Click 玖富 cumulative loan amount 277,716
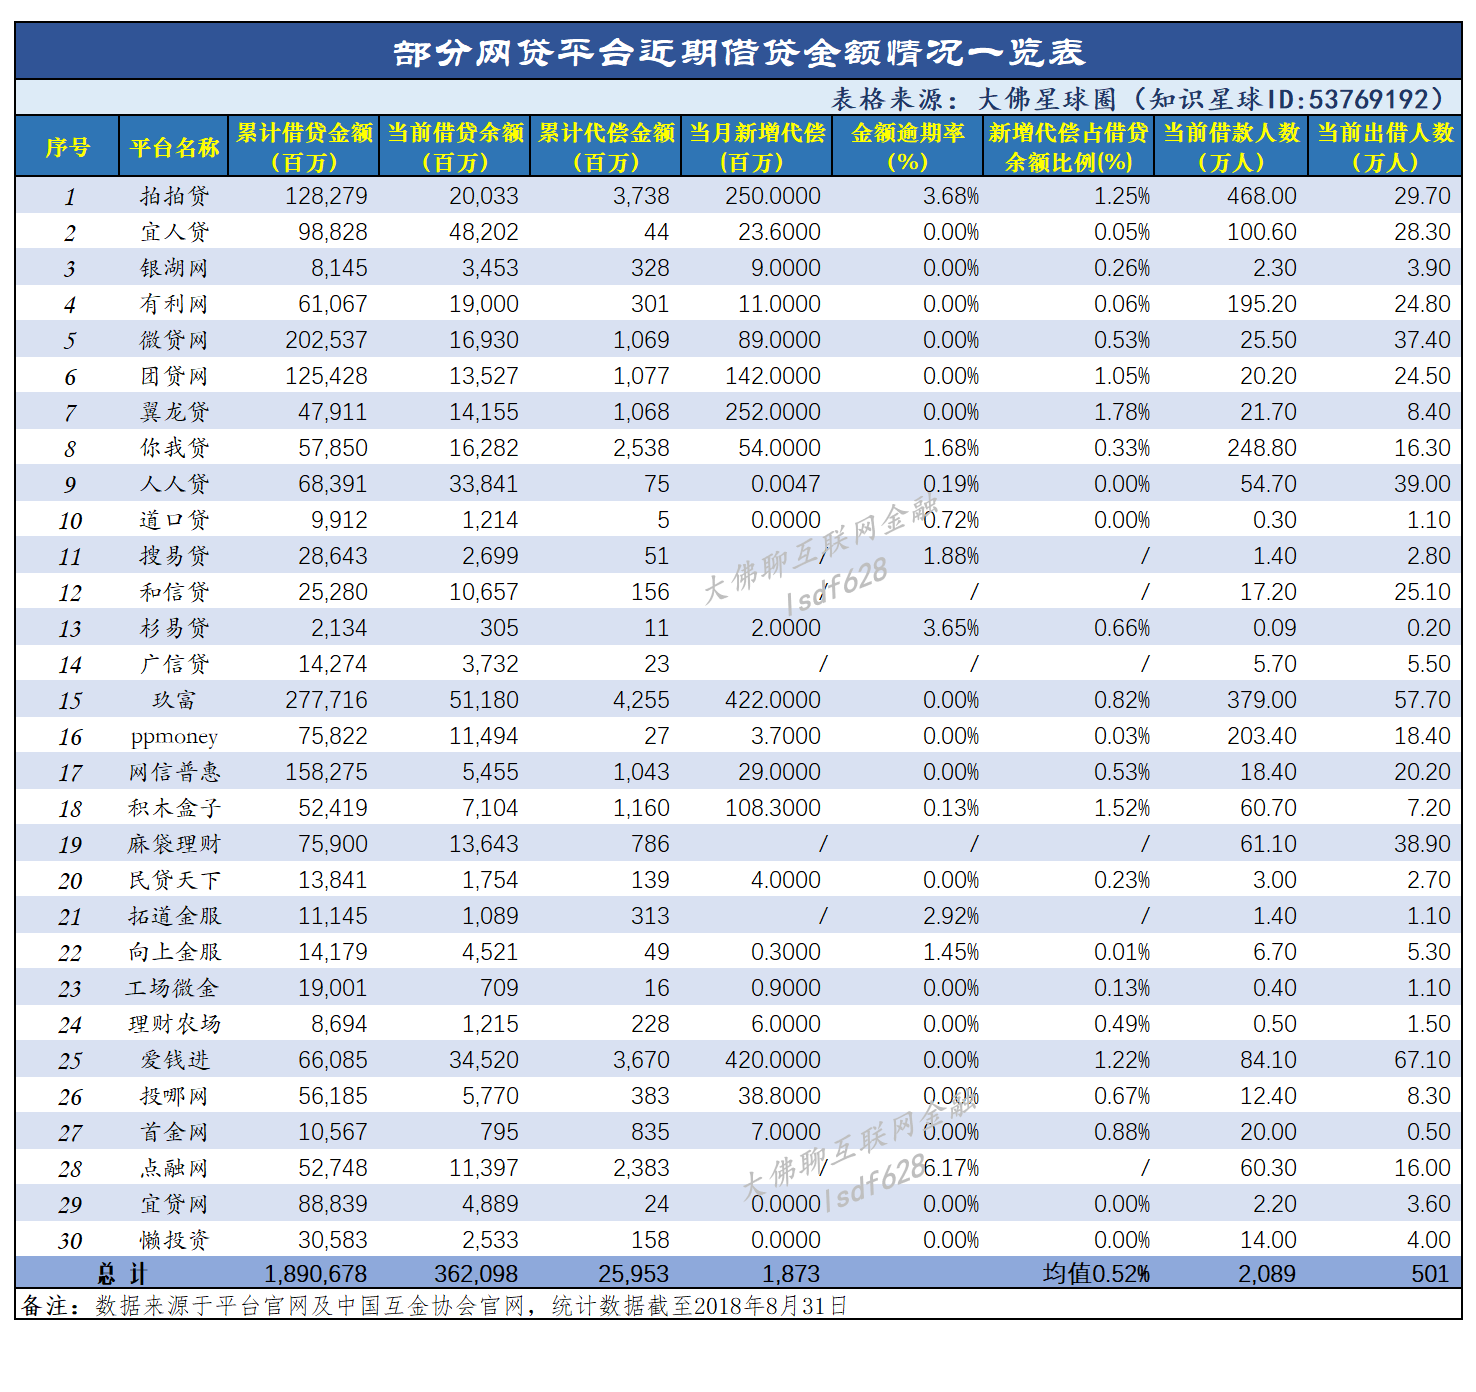The height and width of the screenshot is (1392, 1476). point(326,700)
